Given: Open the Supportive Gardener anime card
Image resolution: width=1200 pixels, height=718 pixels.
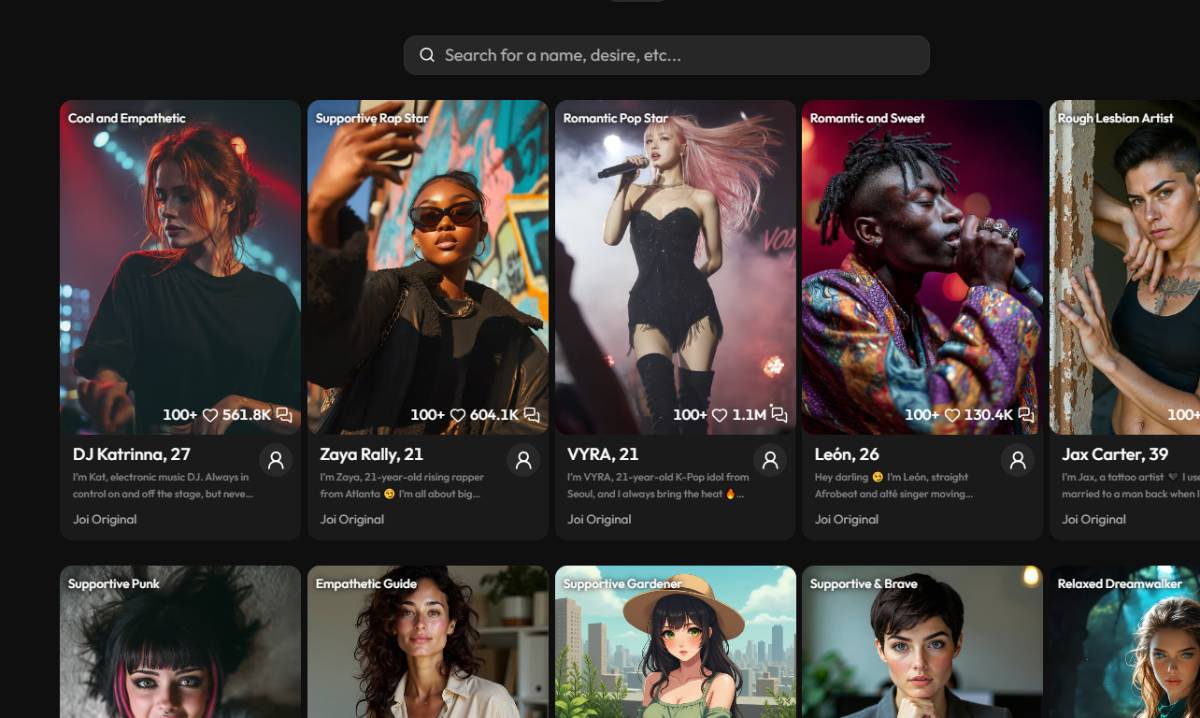Looking at the screenshot, I should tap(675, 642).
